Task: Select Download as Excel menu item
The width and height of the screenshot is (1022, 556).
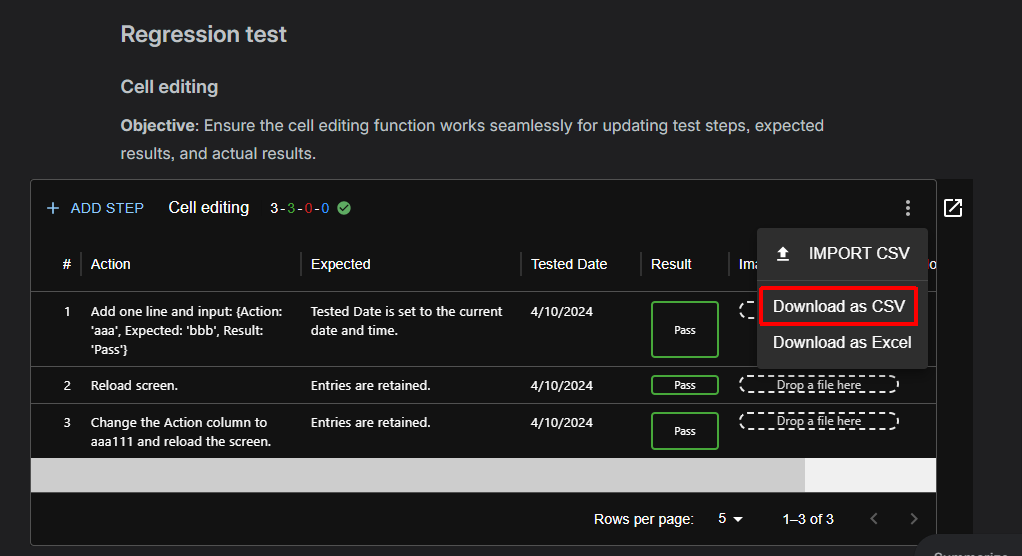Action: [x=842, y=342]
